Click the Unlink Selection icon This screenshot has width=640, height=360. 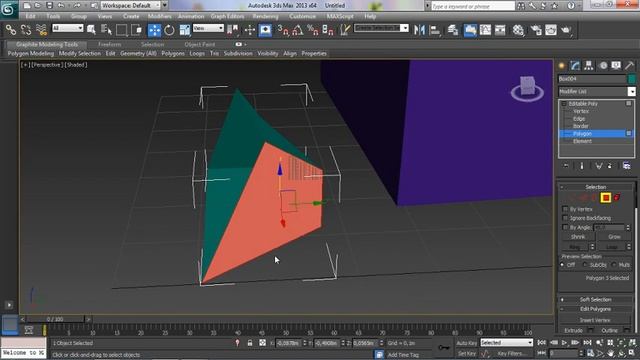[26, 30]
